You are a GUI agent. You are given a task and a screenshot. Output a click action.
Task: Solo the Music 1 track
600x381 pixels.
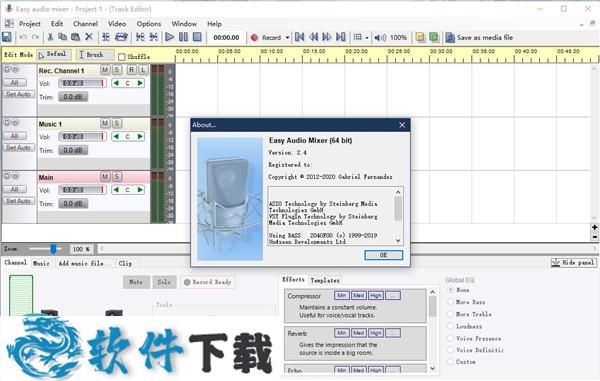117,123
